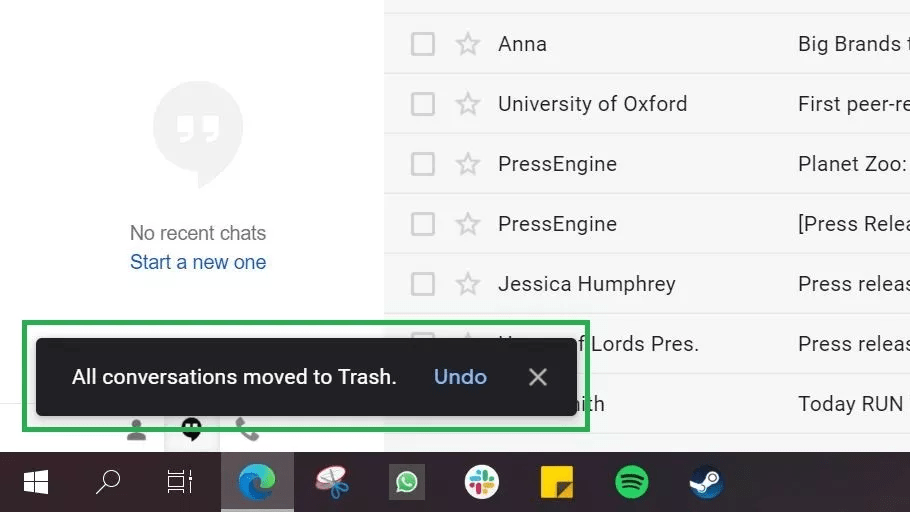This screenshot has width=910, height=512.
Task: Click the Start a new one link
Action: pos(198,262)
